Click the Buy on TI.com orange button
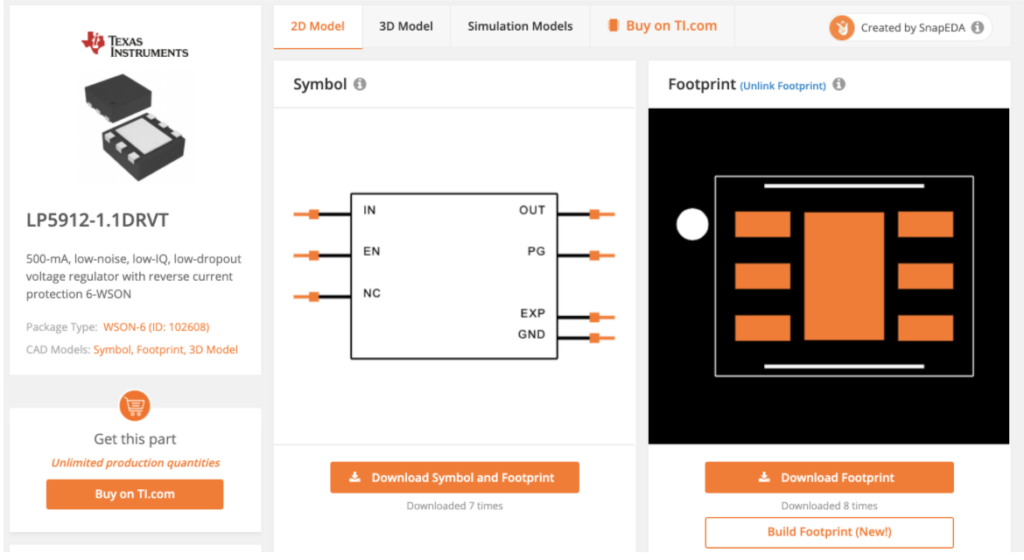This screenshot has width=1024, height=560. [135, 494]
